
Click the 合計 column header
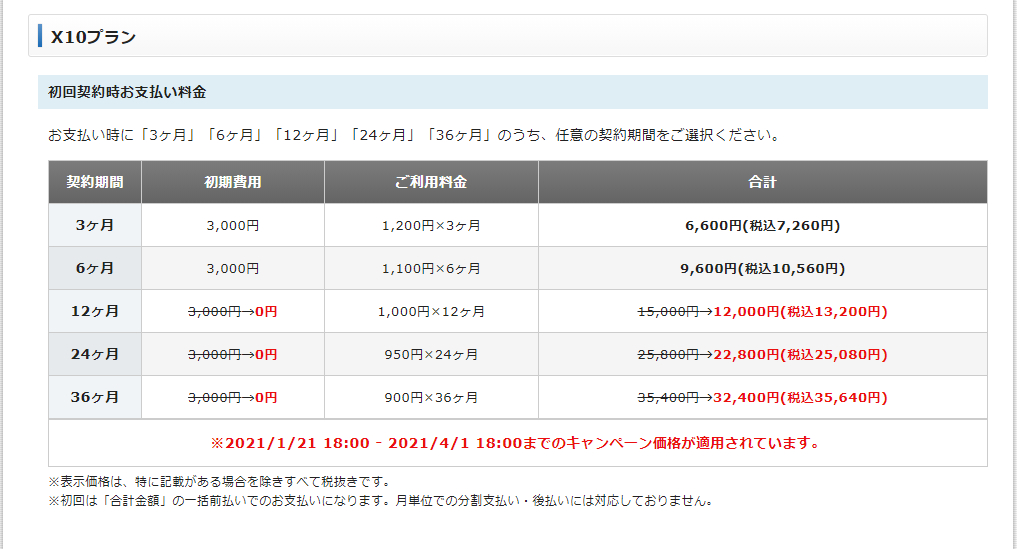pos(762,182)
